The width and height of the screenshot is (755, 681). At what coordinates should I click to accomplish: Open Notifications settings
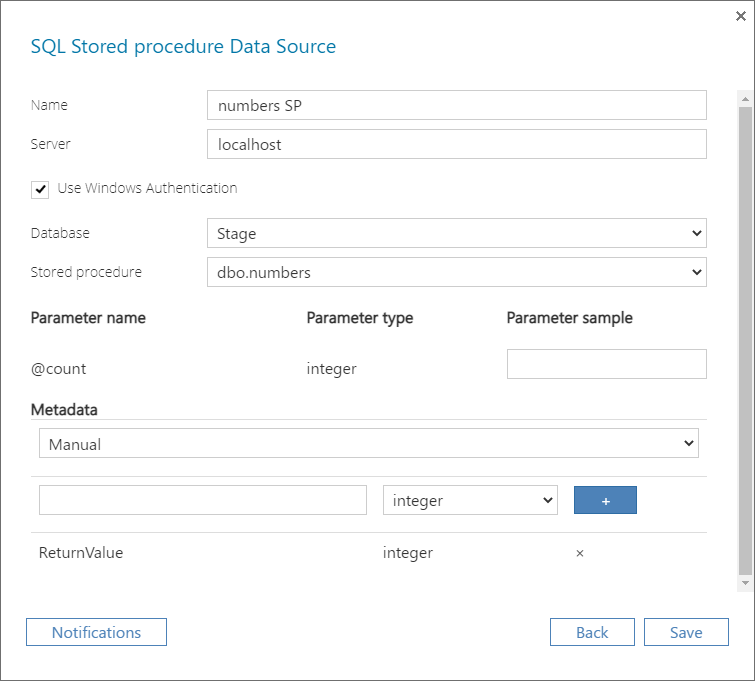pyautogui.click(x=96, y=632)
